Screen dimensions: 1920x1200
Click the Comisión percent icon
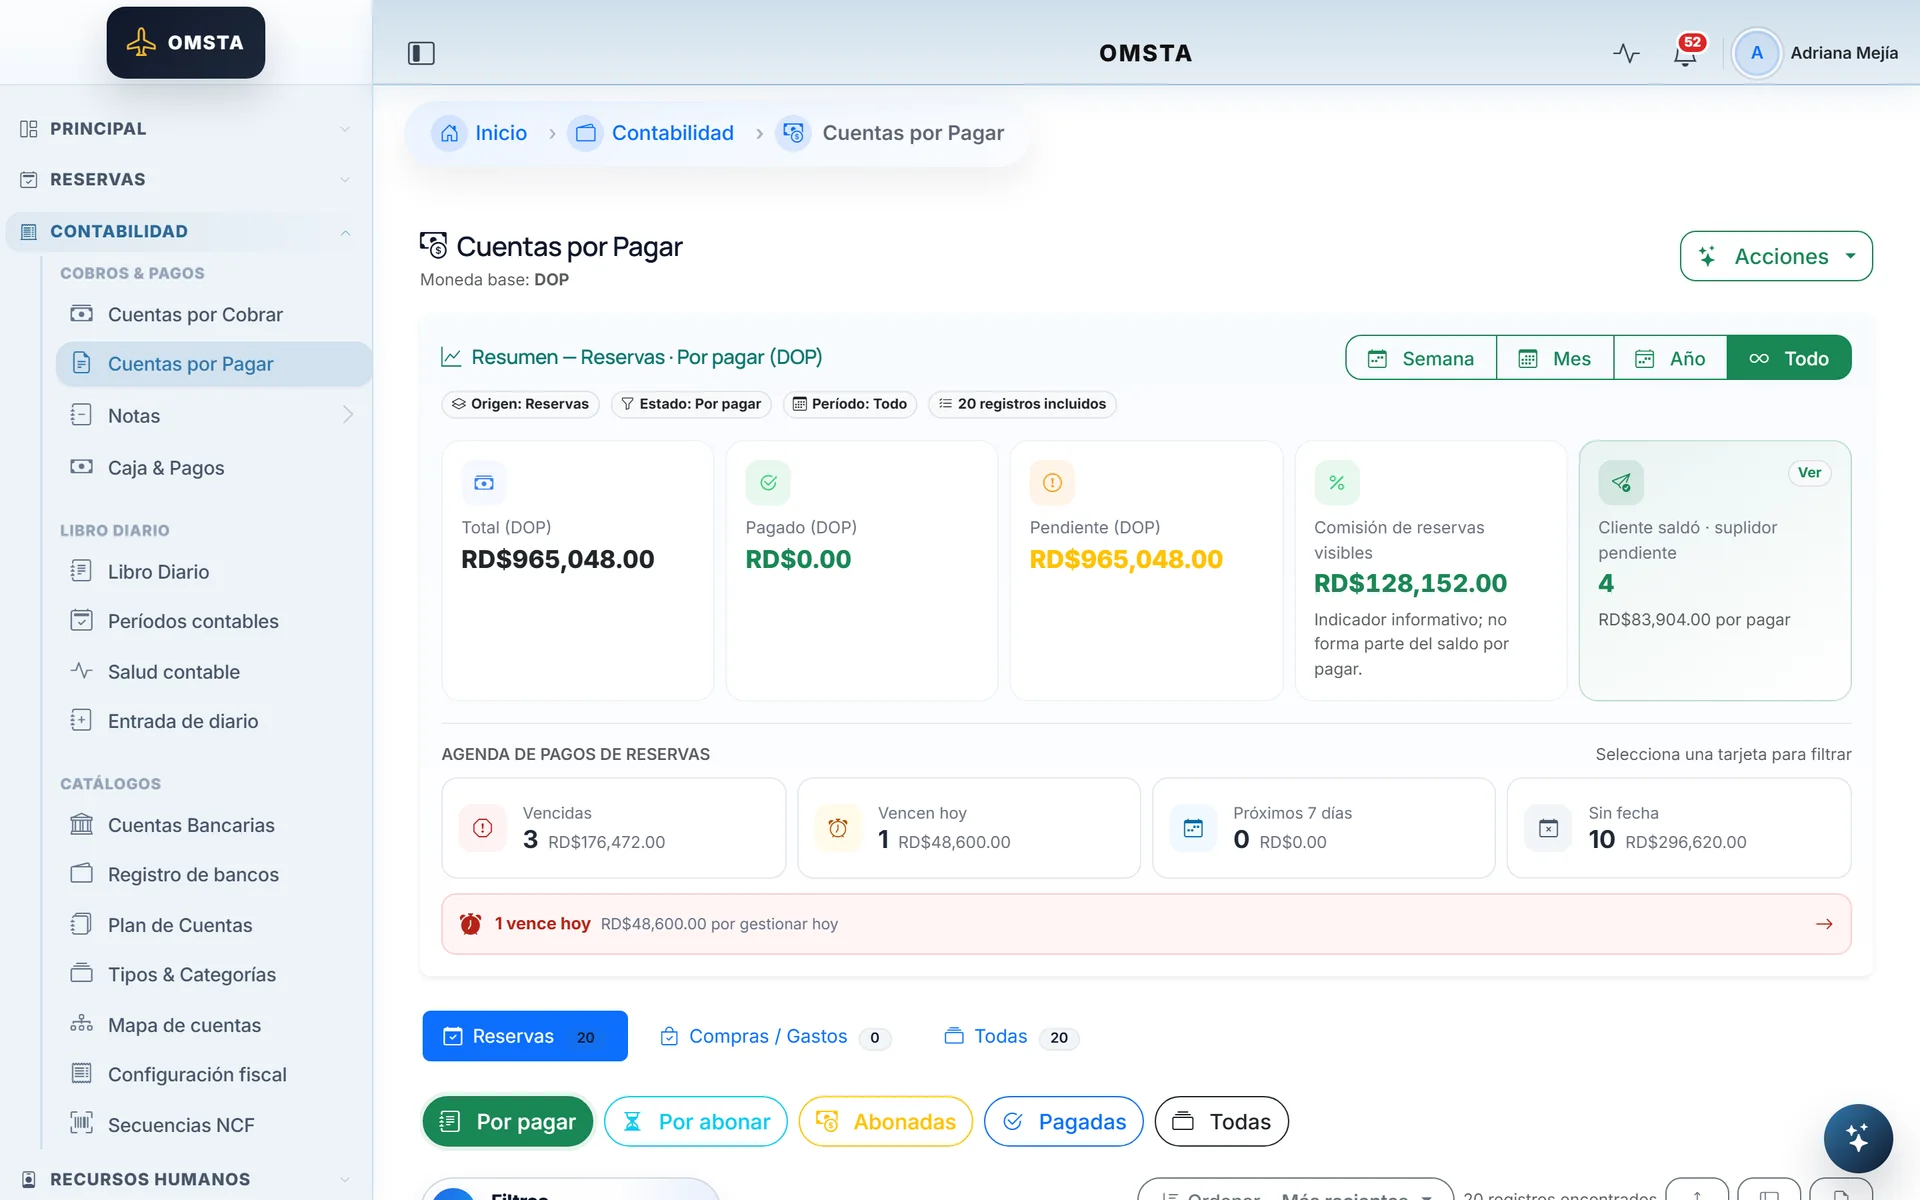point(1336,483)
